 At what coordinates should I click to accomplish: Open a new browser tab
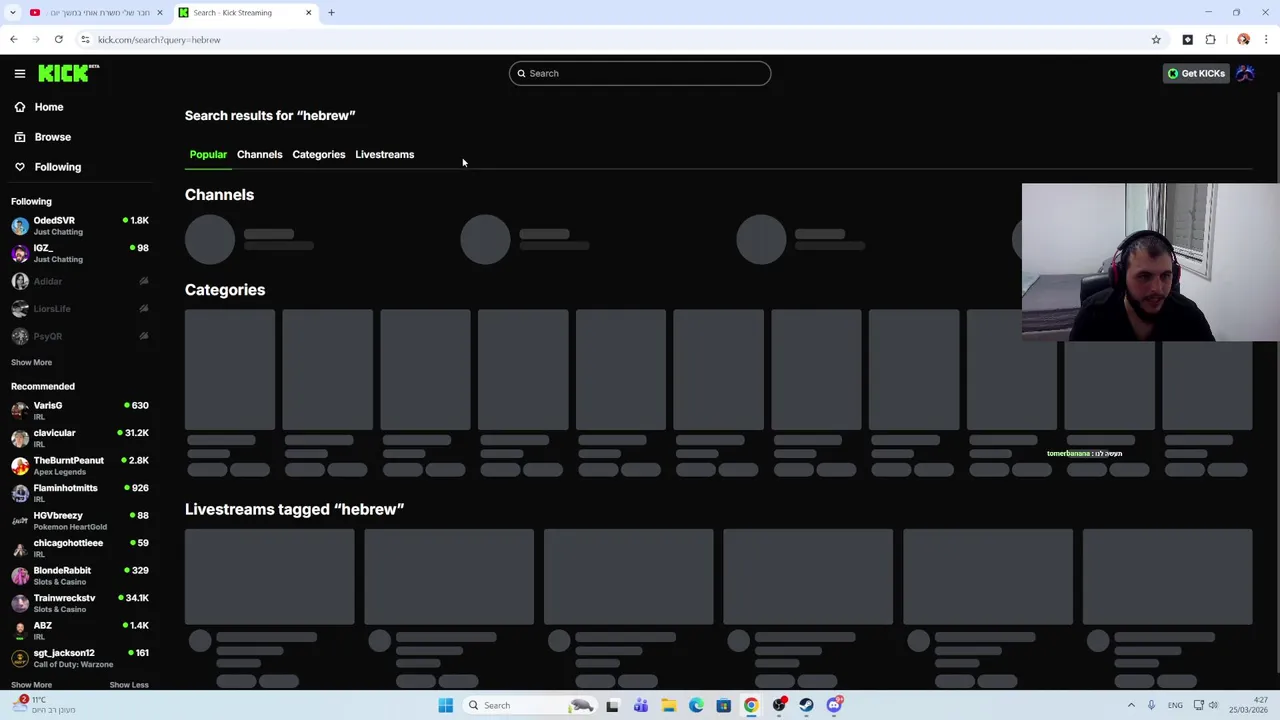pos(331,12)
